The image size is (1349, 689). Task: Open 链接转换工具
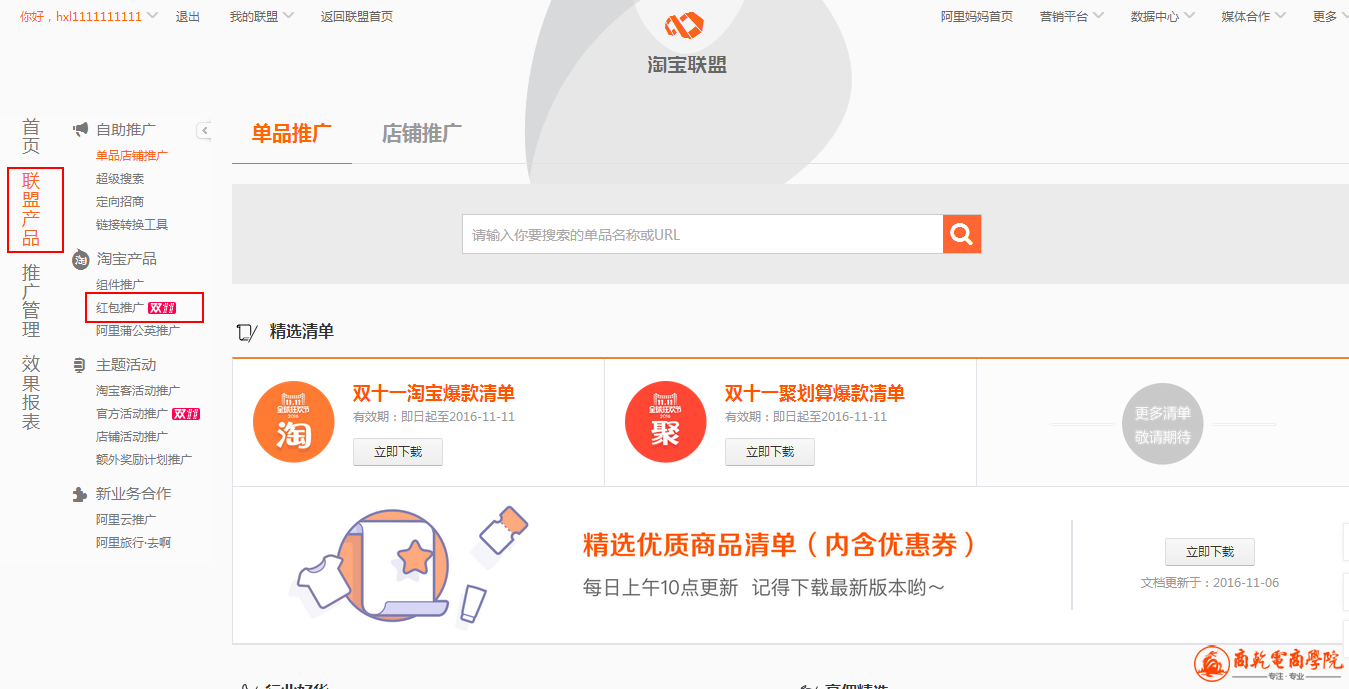point(132,224)
